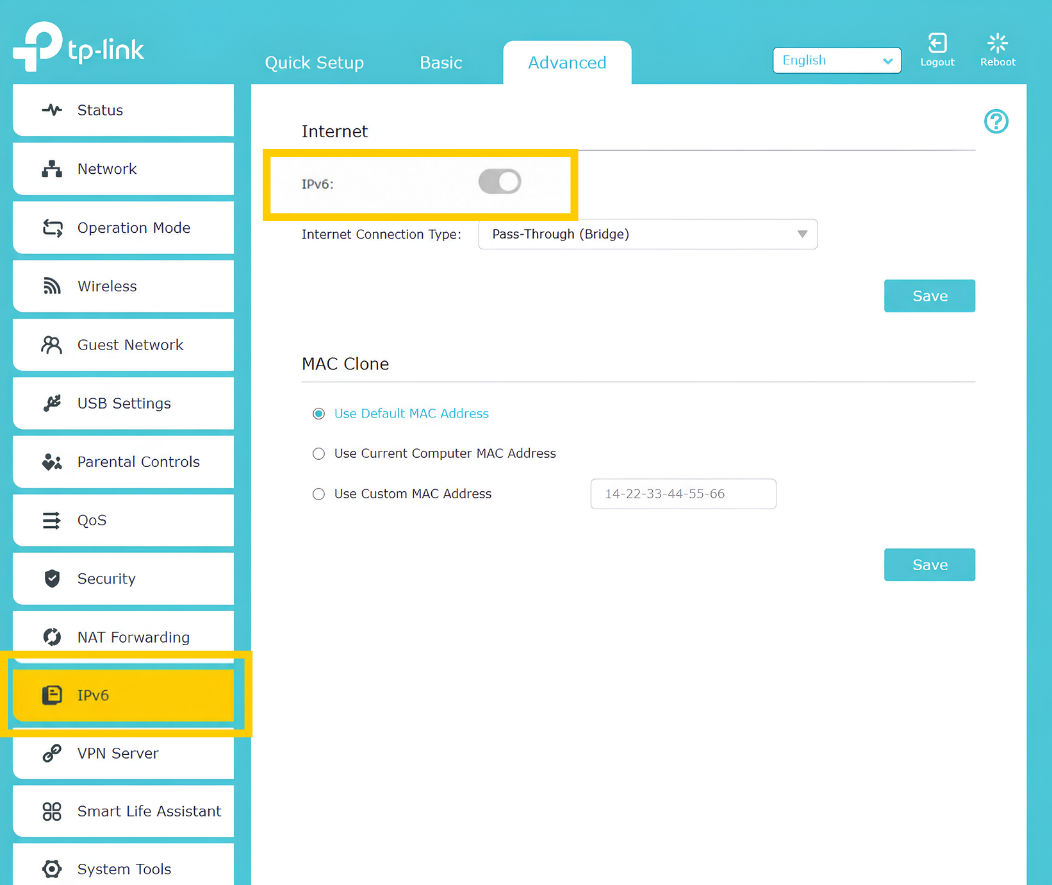
Task: Open USB Settings menu item
Action: click(123, 403)
